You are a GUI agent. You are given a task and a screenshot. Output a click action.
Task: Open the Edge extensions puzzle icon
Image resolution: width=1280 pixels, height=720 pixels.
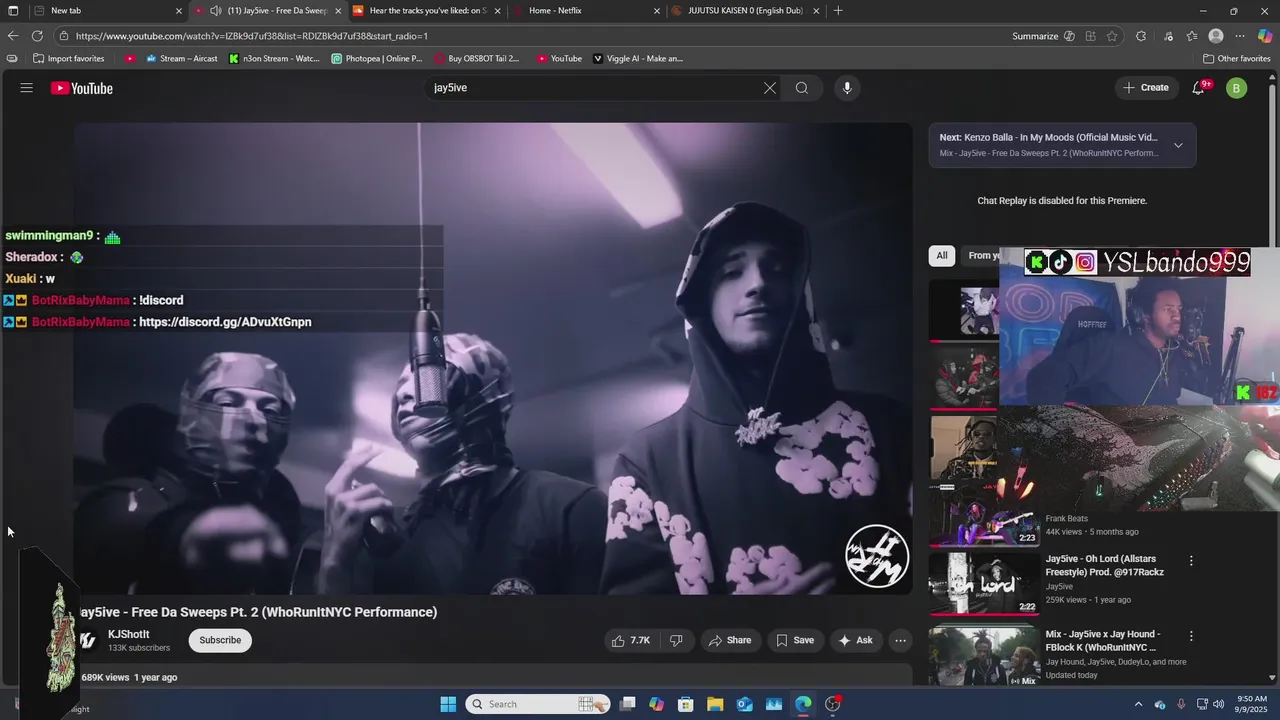pos(1141,36)
